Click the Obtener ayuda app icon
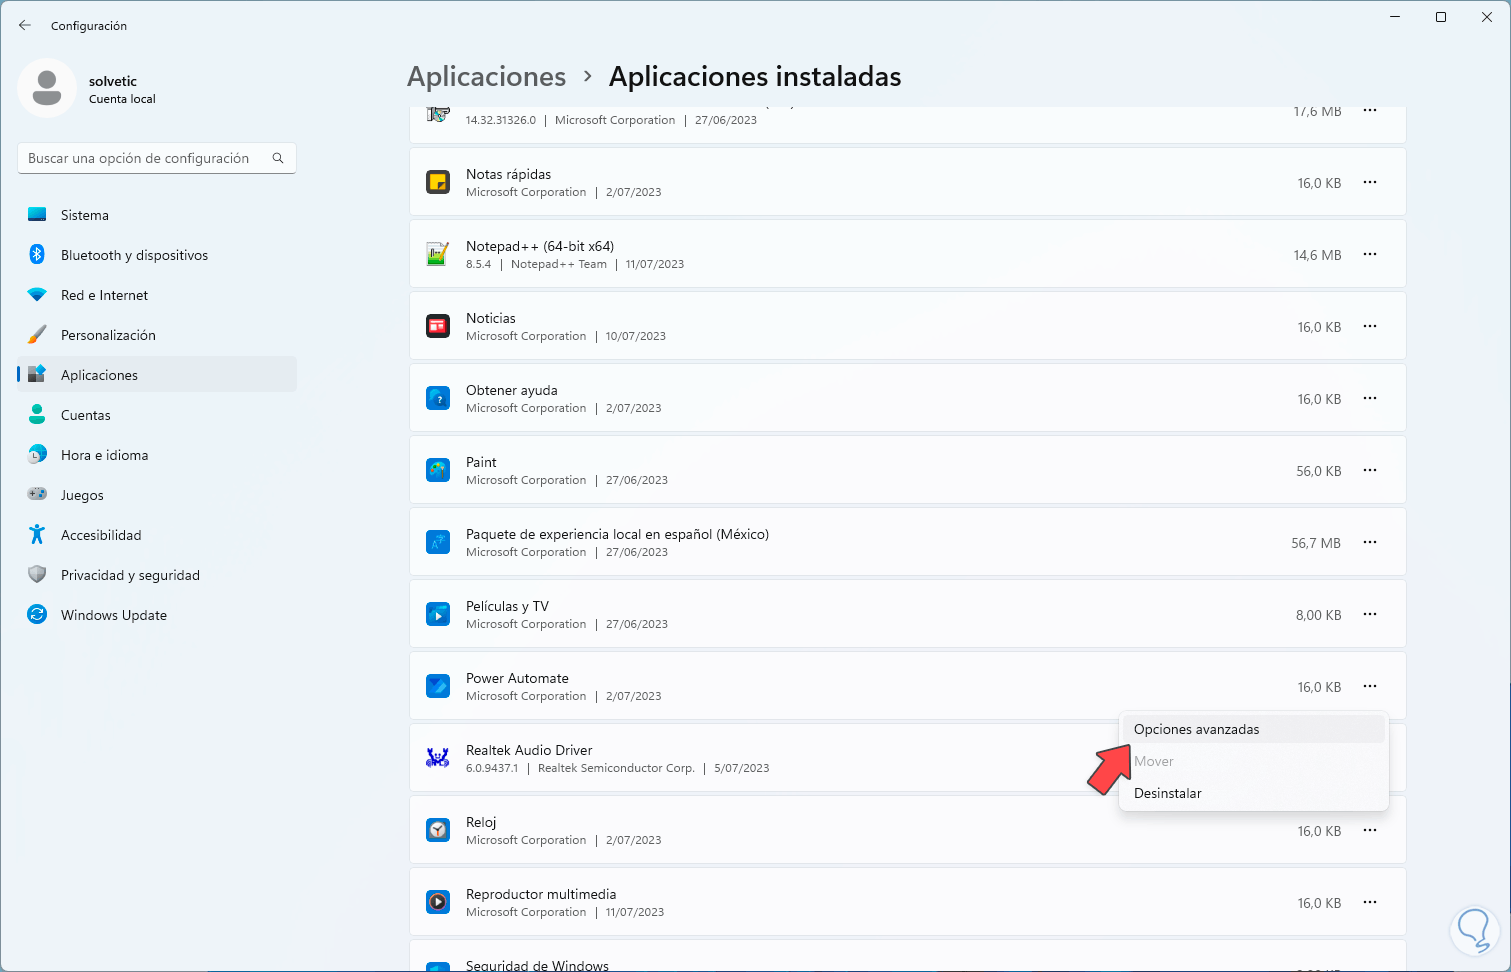 [x=438, y=398]
